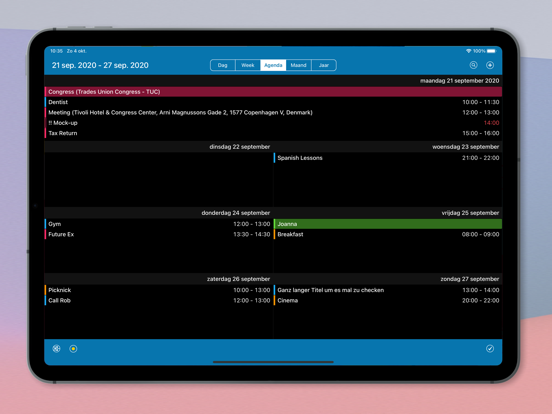Open the checkmark tasks icon
The width and height of the screenshot is (552, 414).
coord(490,349)
